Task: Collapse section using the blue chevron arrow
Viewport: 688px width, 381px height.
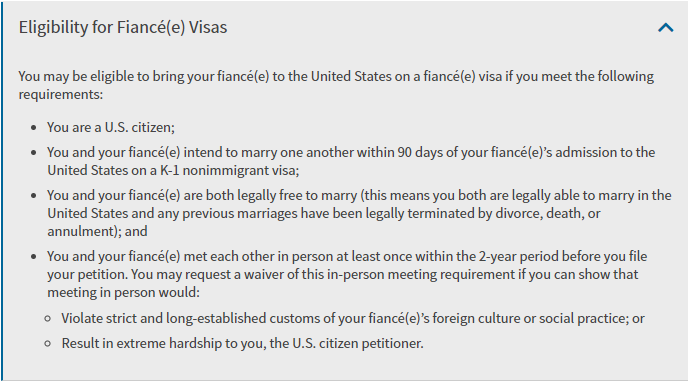Action: 666,28
